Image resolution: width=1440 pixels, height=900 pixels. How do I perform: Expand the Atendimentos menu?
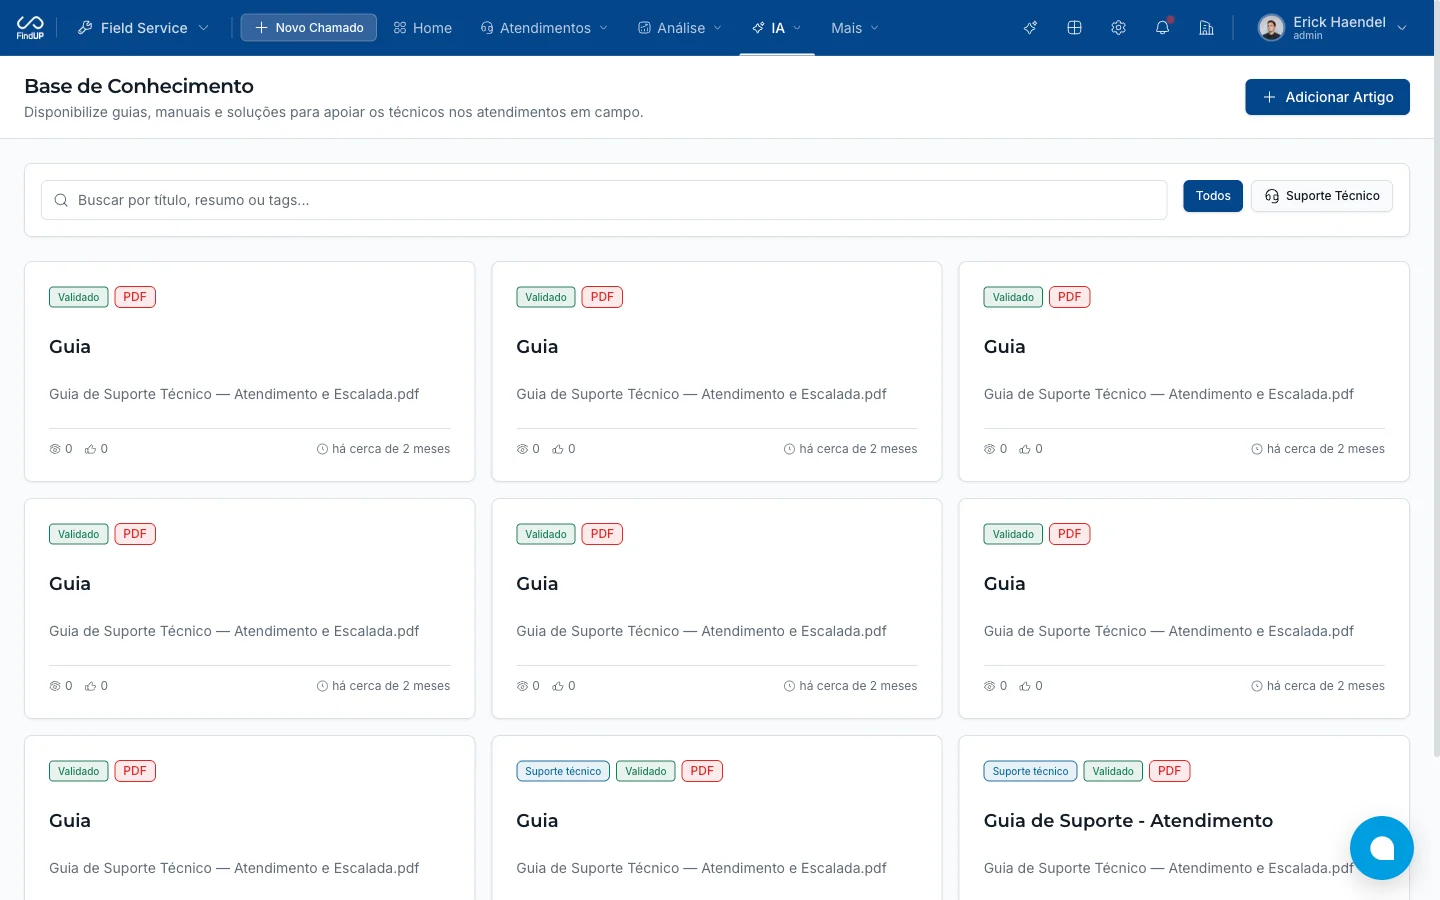544,28
